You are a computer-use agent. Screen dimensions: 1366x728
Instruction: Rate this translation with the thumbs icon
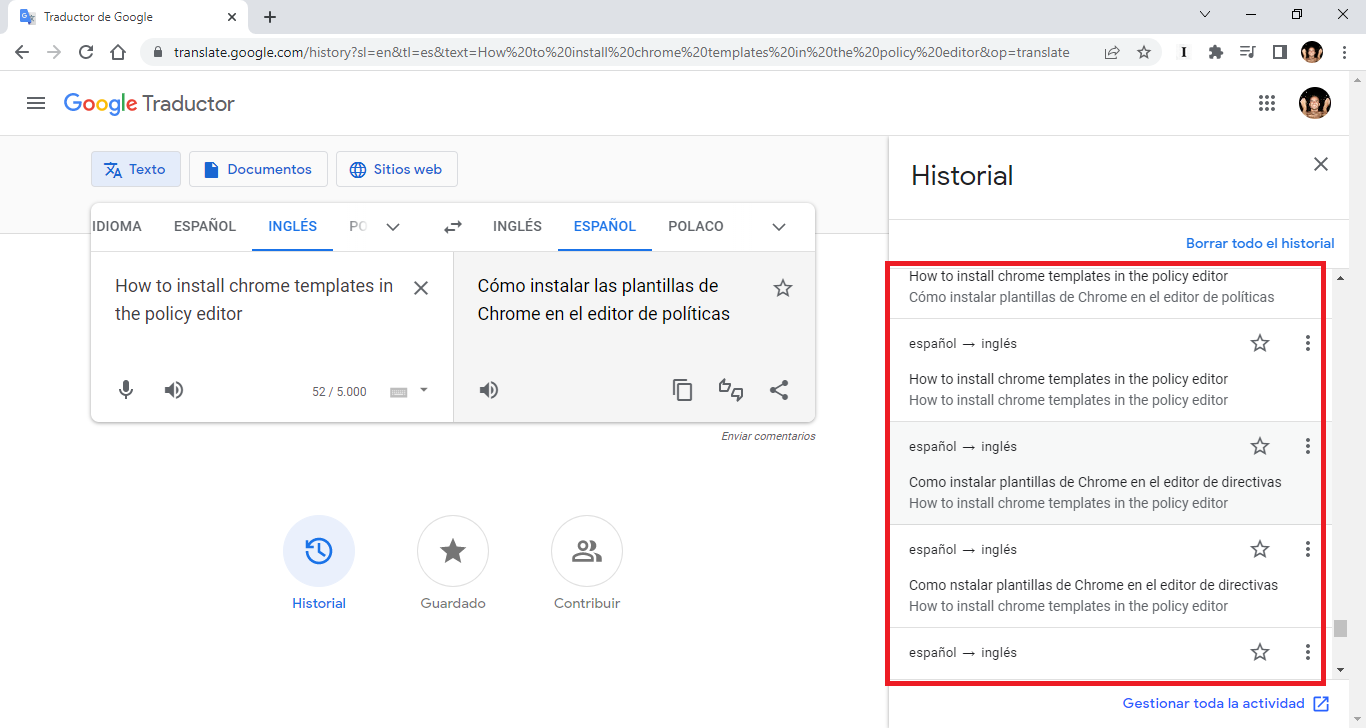click(x=731, y=390)
